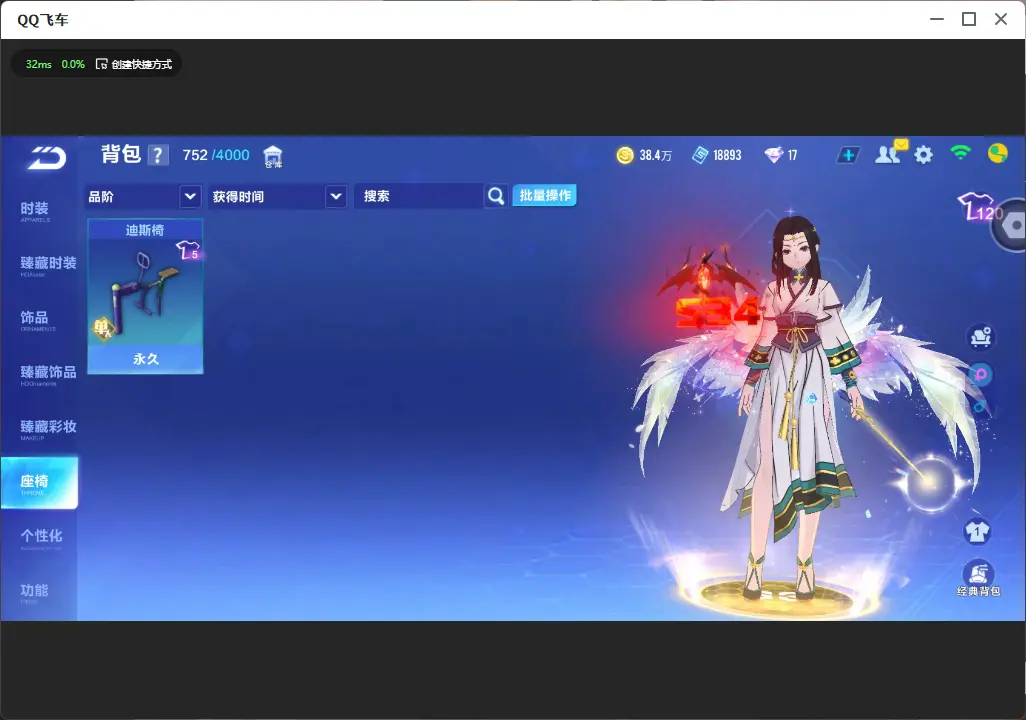Screen dimensions: 1026x720
Task: Click the 单人 badge on 迪斯椅 card
Action: coord(103,328)
